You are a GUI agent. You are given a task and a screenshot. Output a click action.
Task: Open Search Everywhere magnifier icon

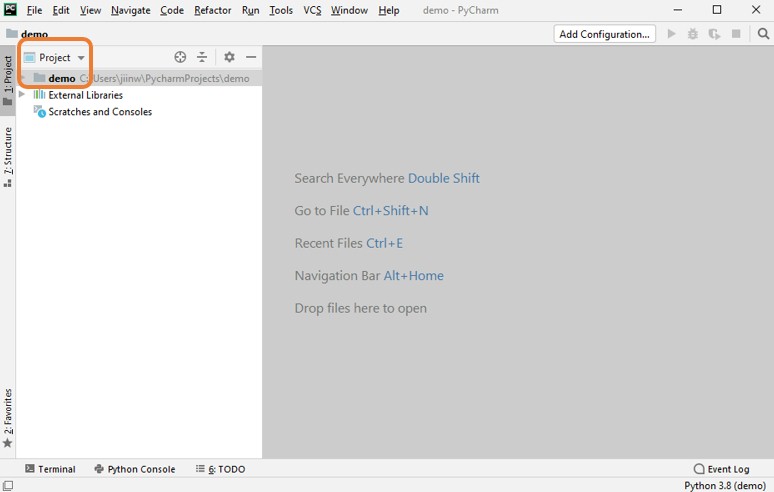(x=763, y=34)
